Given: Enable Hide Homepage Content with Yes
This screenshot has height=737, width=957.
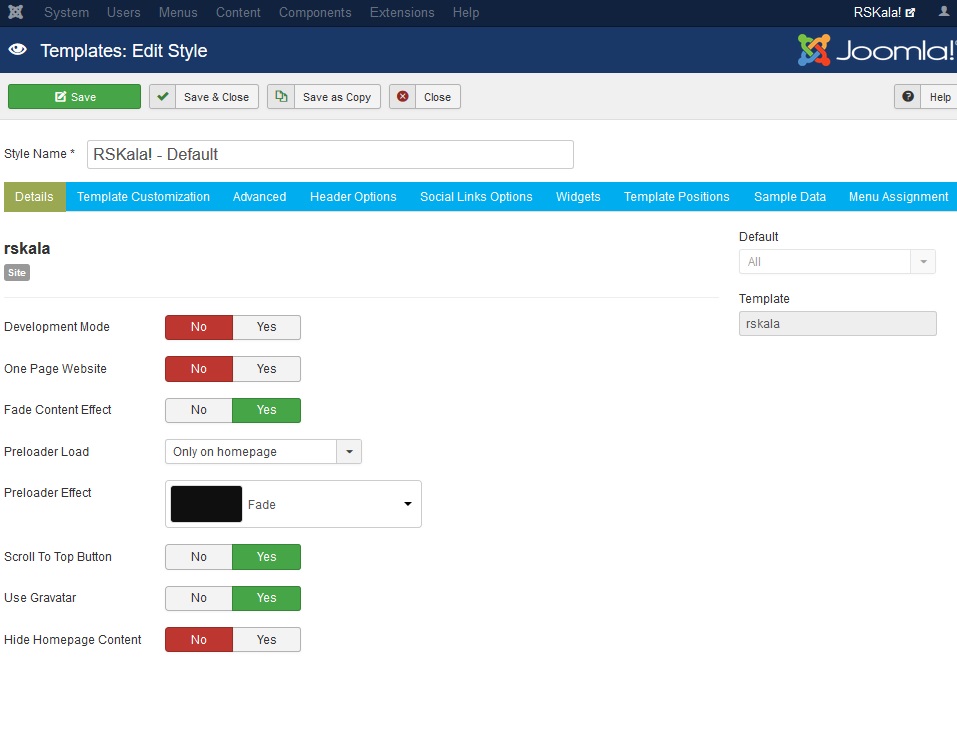Looking at the screenshot, I should 267,639.
